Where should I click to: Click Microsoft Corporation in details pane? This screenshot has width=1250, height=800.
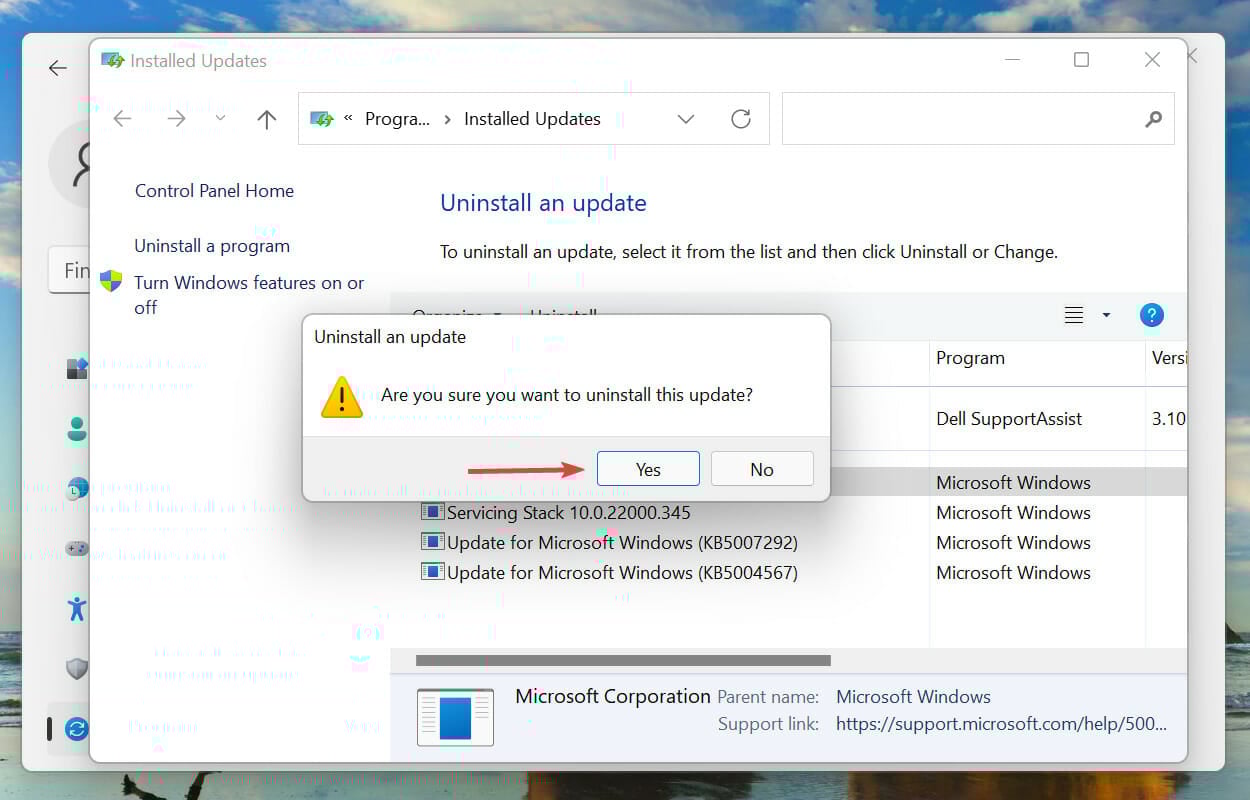click(613, 696)
